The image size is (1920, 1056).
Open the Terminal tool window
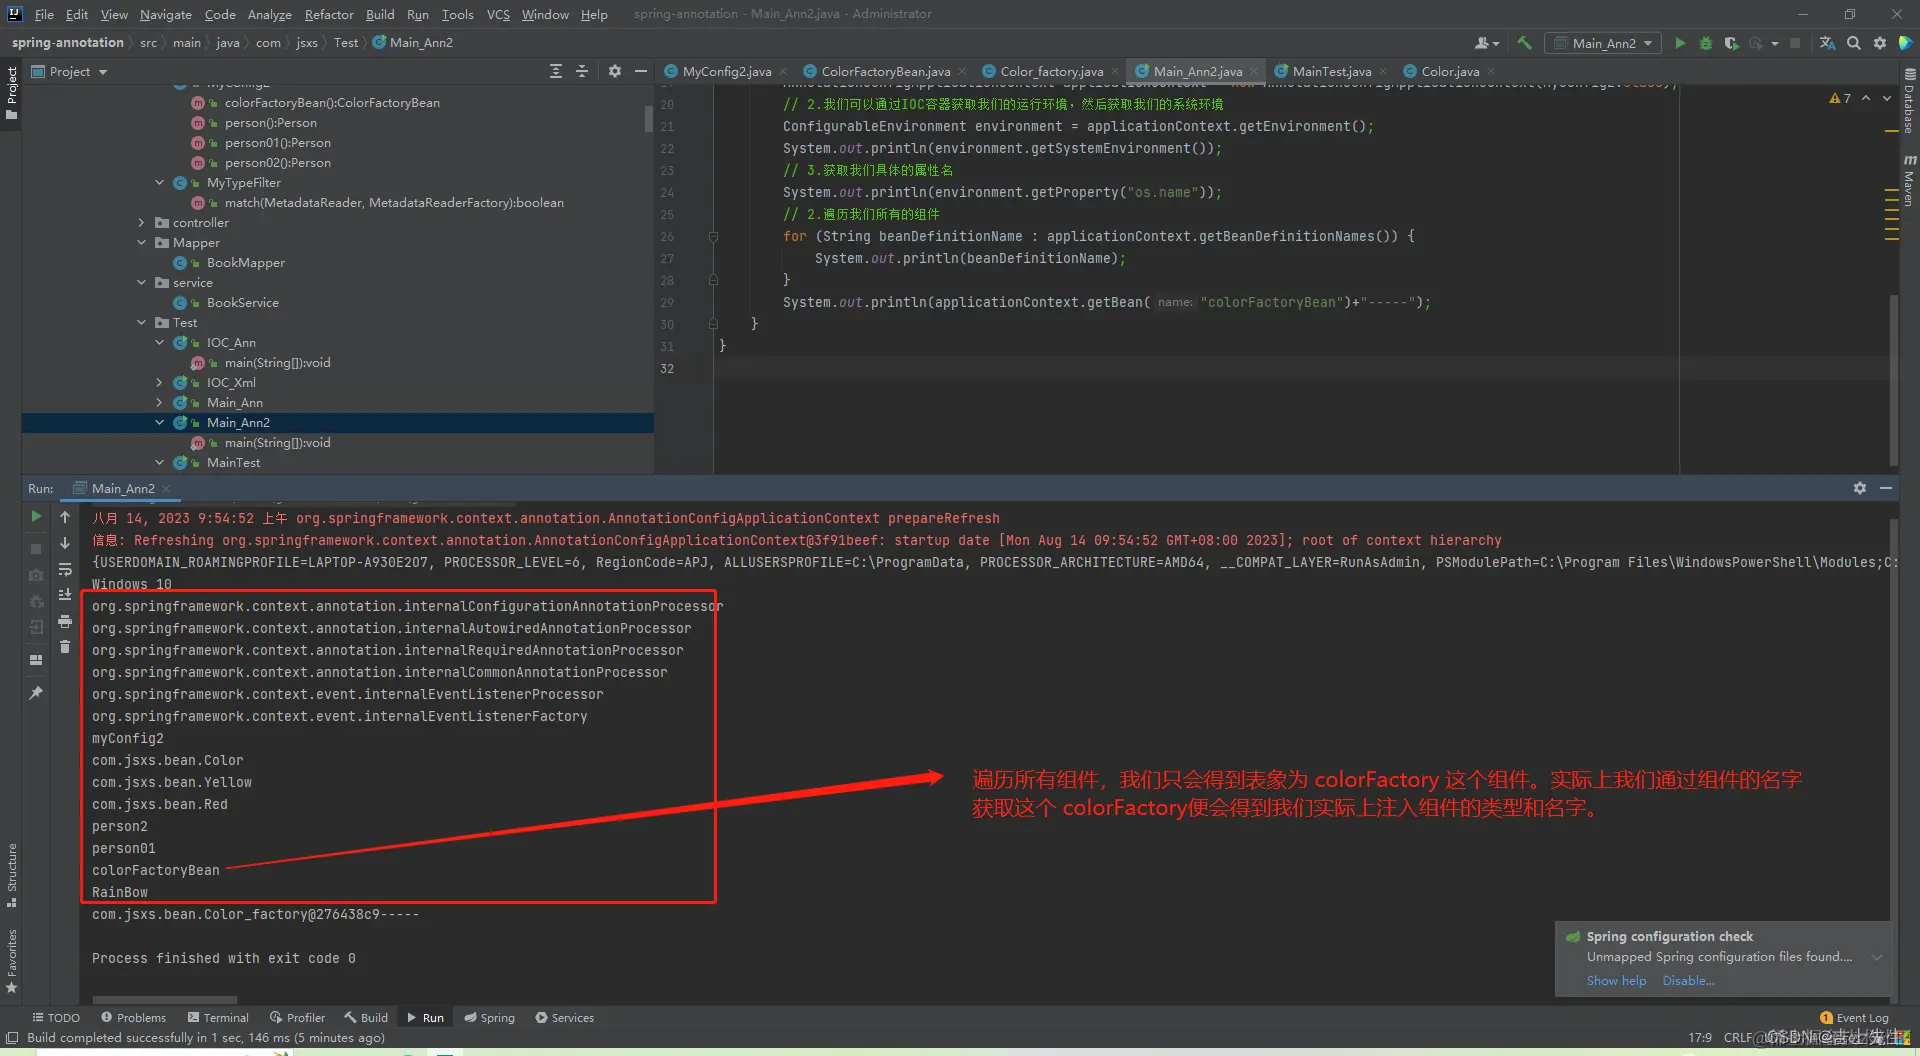[217, 1018]
